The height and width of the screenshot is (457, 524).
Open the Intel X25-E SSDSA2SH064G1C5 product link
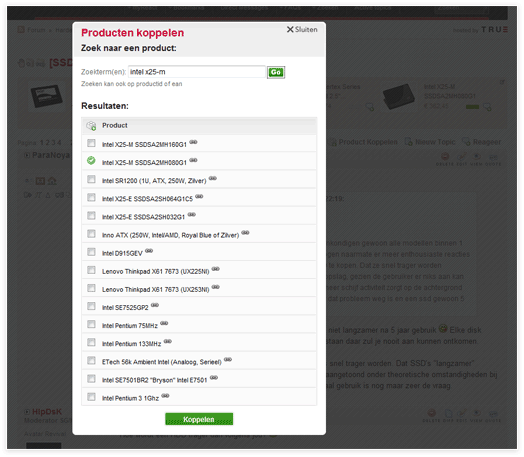point(147,199)
